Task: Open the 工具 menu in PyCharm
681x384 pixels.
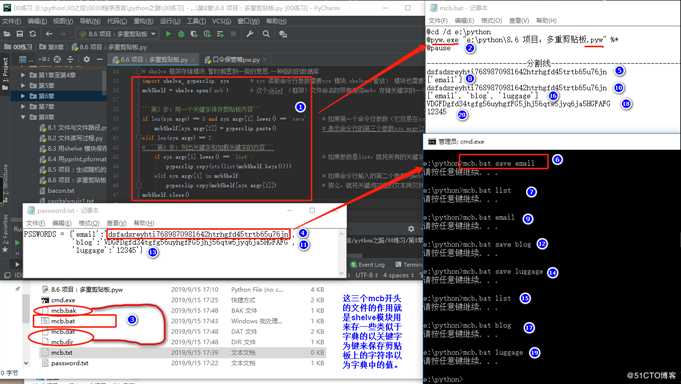Action: (196, 21)
